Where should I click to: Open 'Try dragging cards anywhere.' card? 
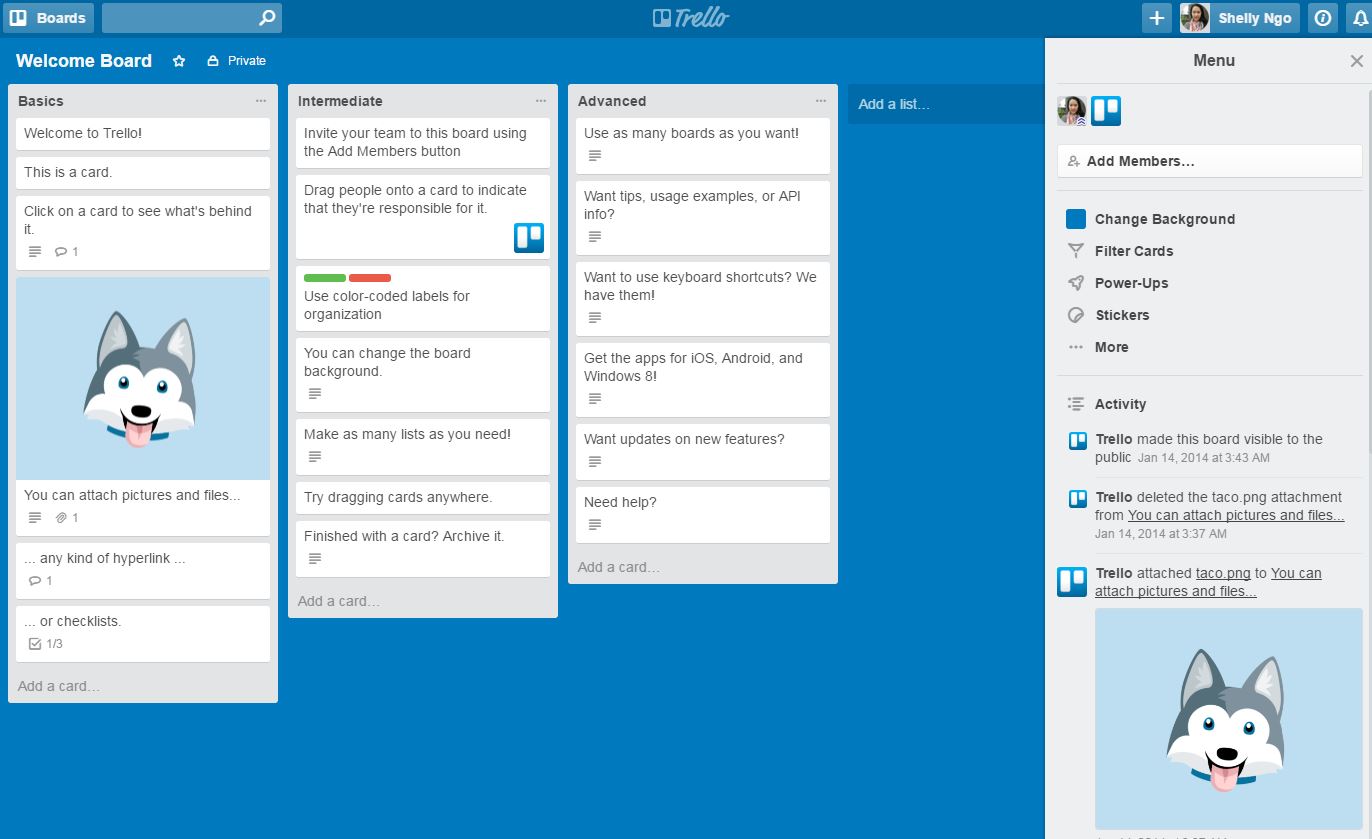click(x=423, y=498)
